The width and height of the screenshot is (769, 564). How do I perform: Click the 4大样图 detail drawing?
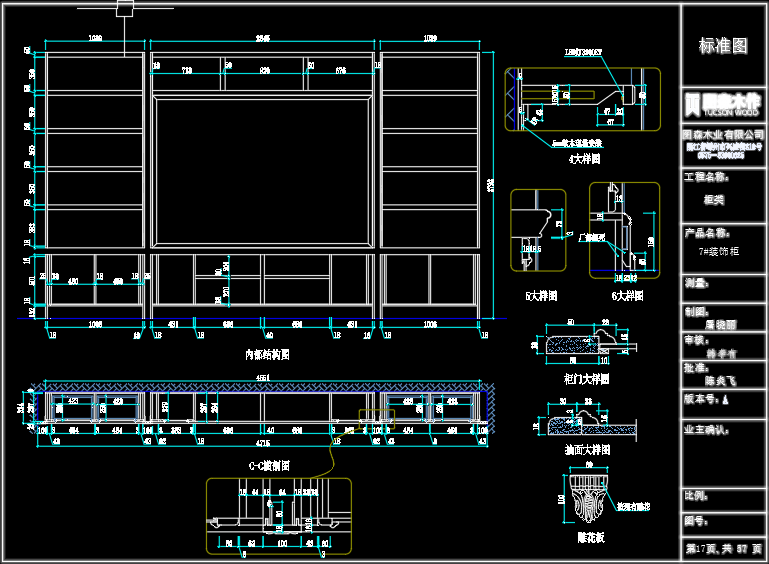pyautogui.click(x=583, y=100)
